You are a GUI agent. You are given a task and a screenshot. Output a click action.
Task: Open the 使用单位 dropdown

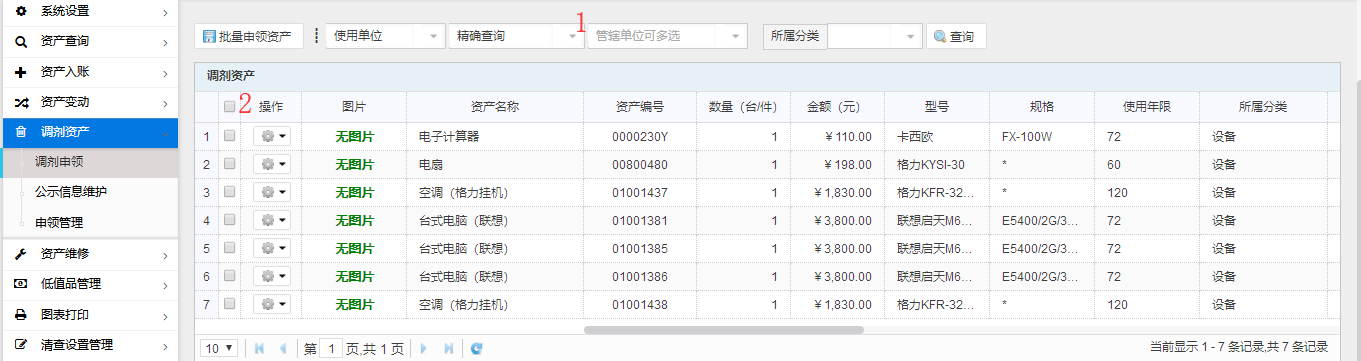(385, 36)
